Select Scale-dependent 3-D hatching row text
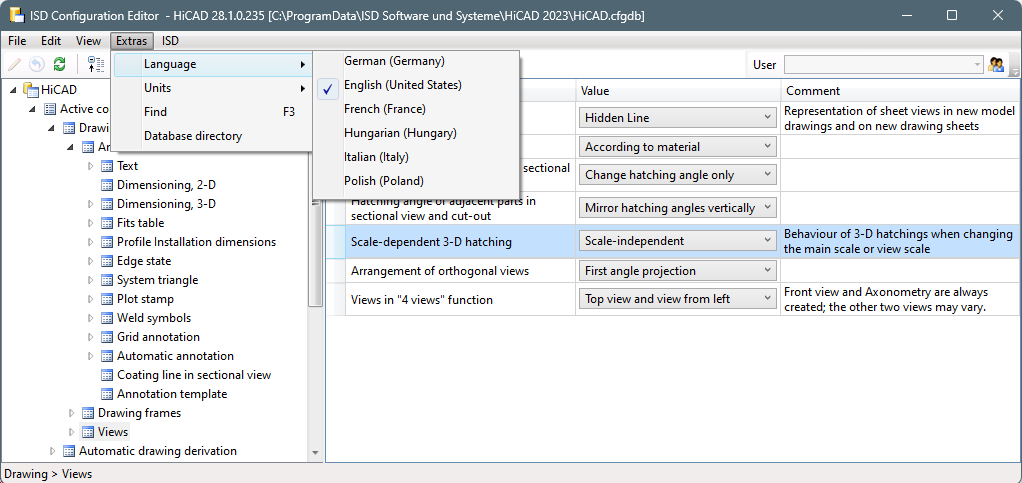Screen dimensions: 1022x483 431,242
